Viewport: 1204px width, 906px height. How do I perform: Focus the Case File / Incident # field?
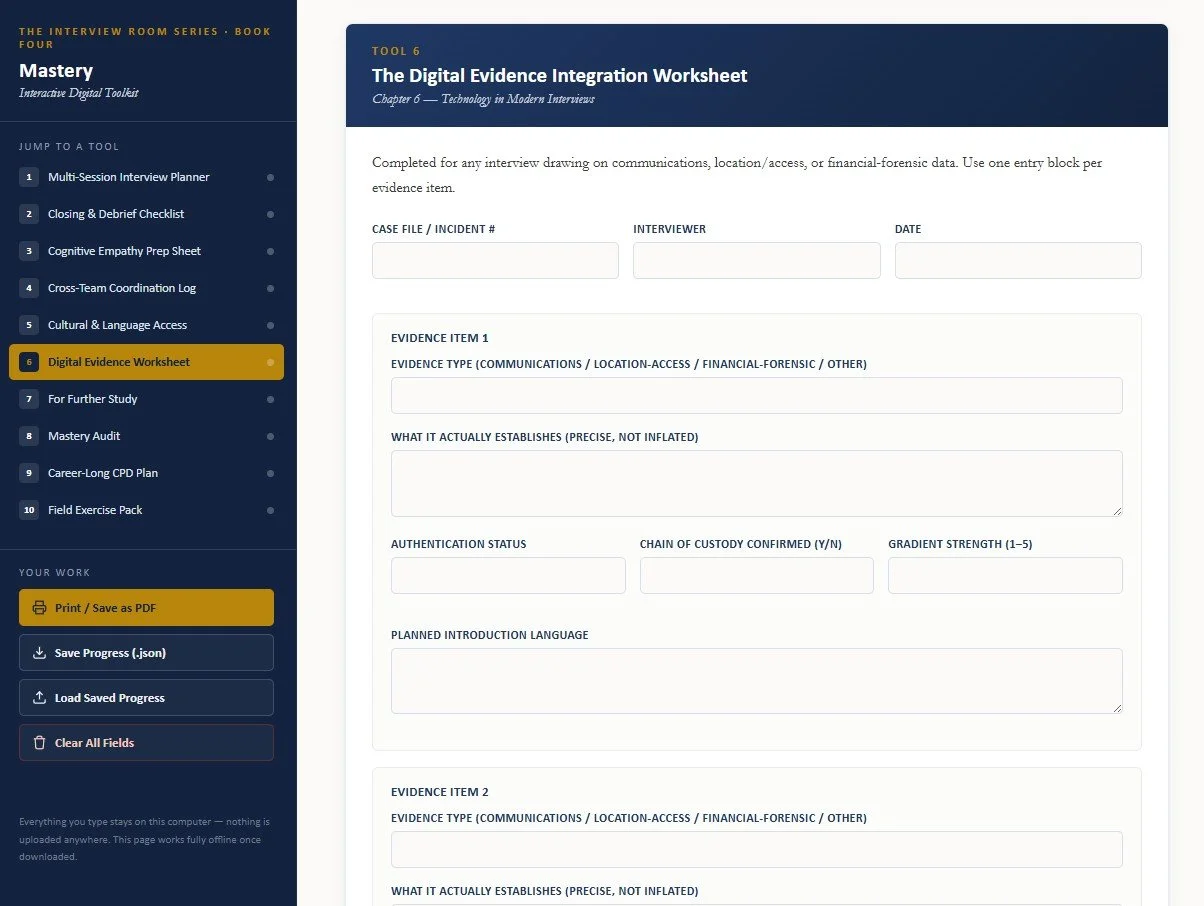click(495, 260)
